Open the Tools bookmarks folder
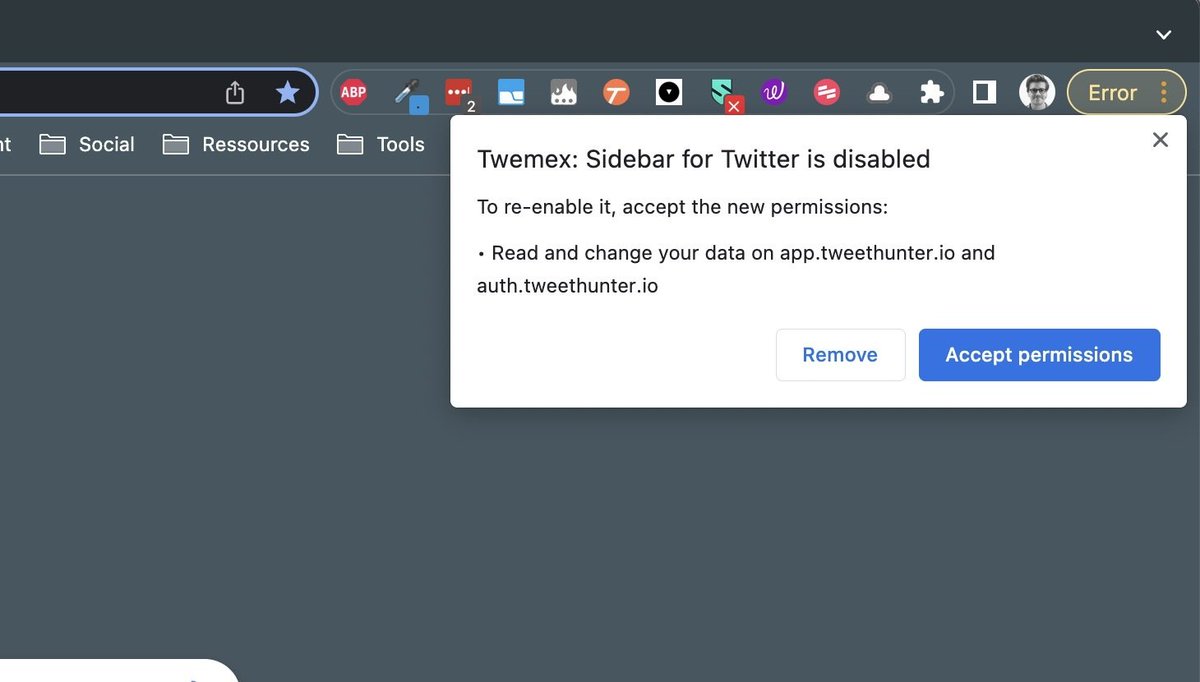Image resolution: width=1200 pixels, height=682 pixels. (x=381, y=144)
